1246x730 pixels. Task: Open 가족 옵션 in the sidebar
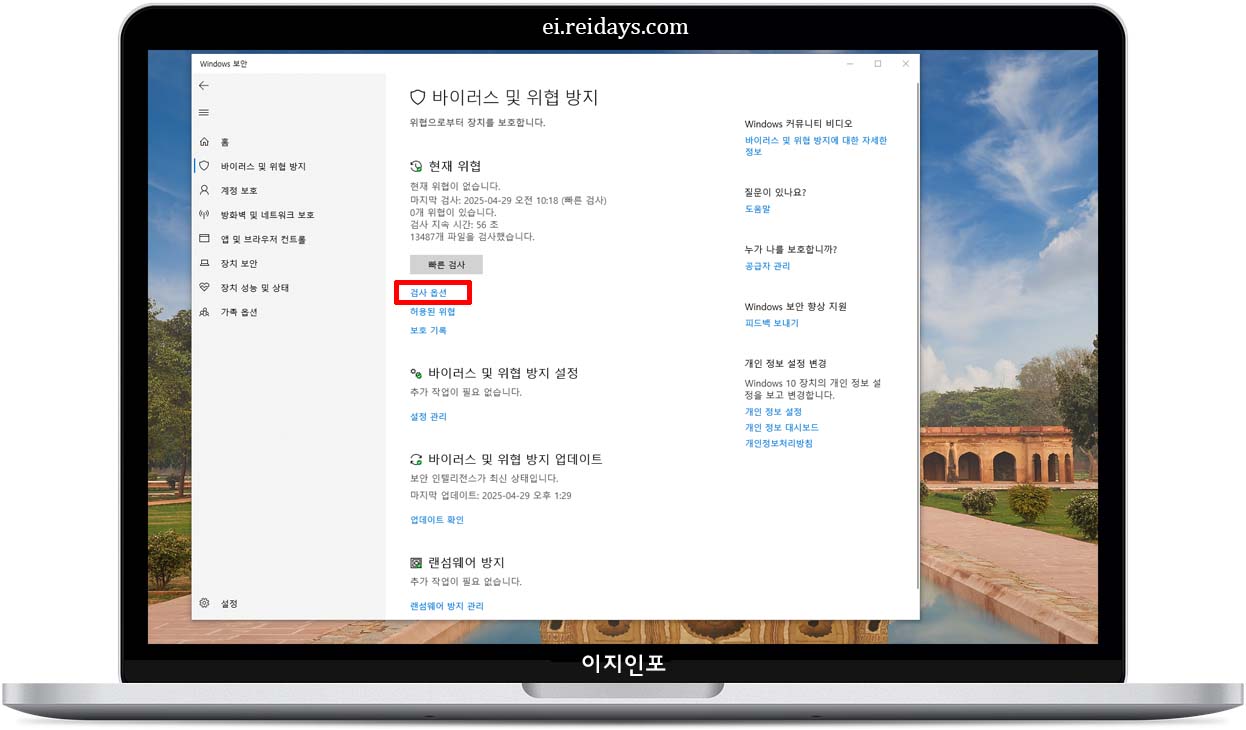coord(239,312)
